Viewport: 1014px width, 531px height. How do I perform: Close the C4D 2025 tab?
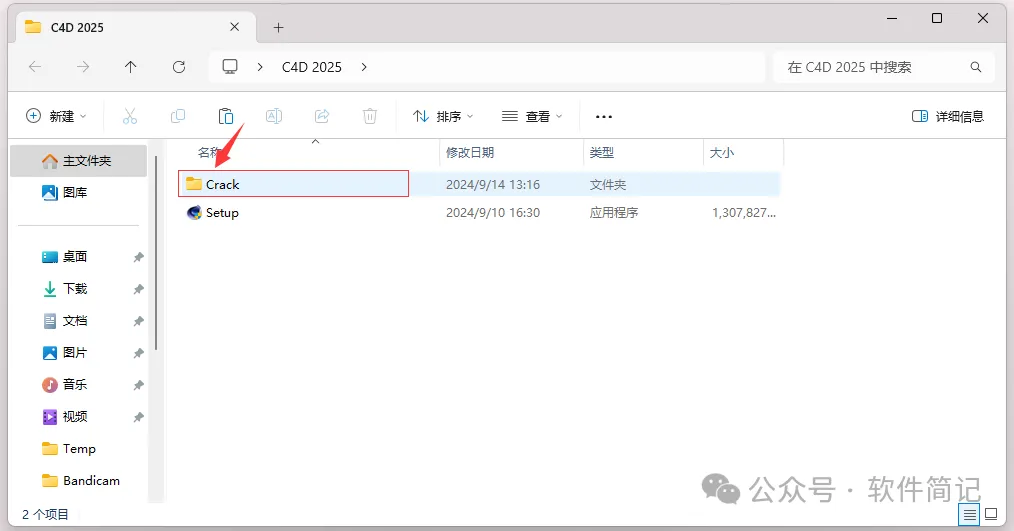click(235, 27)
